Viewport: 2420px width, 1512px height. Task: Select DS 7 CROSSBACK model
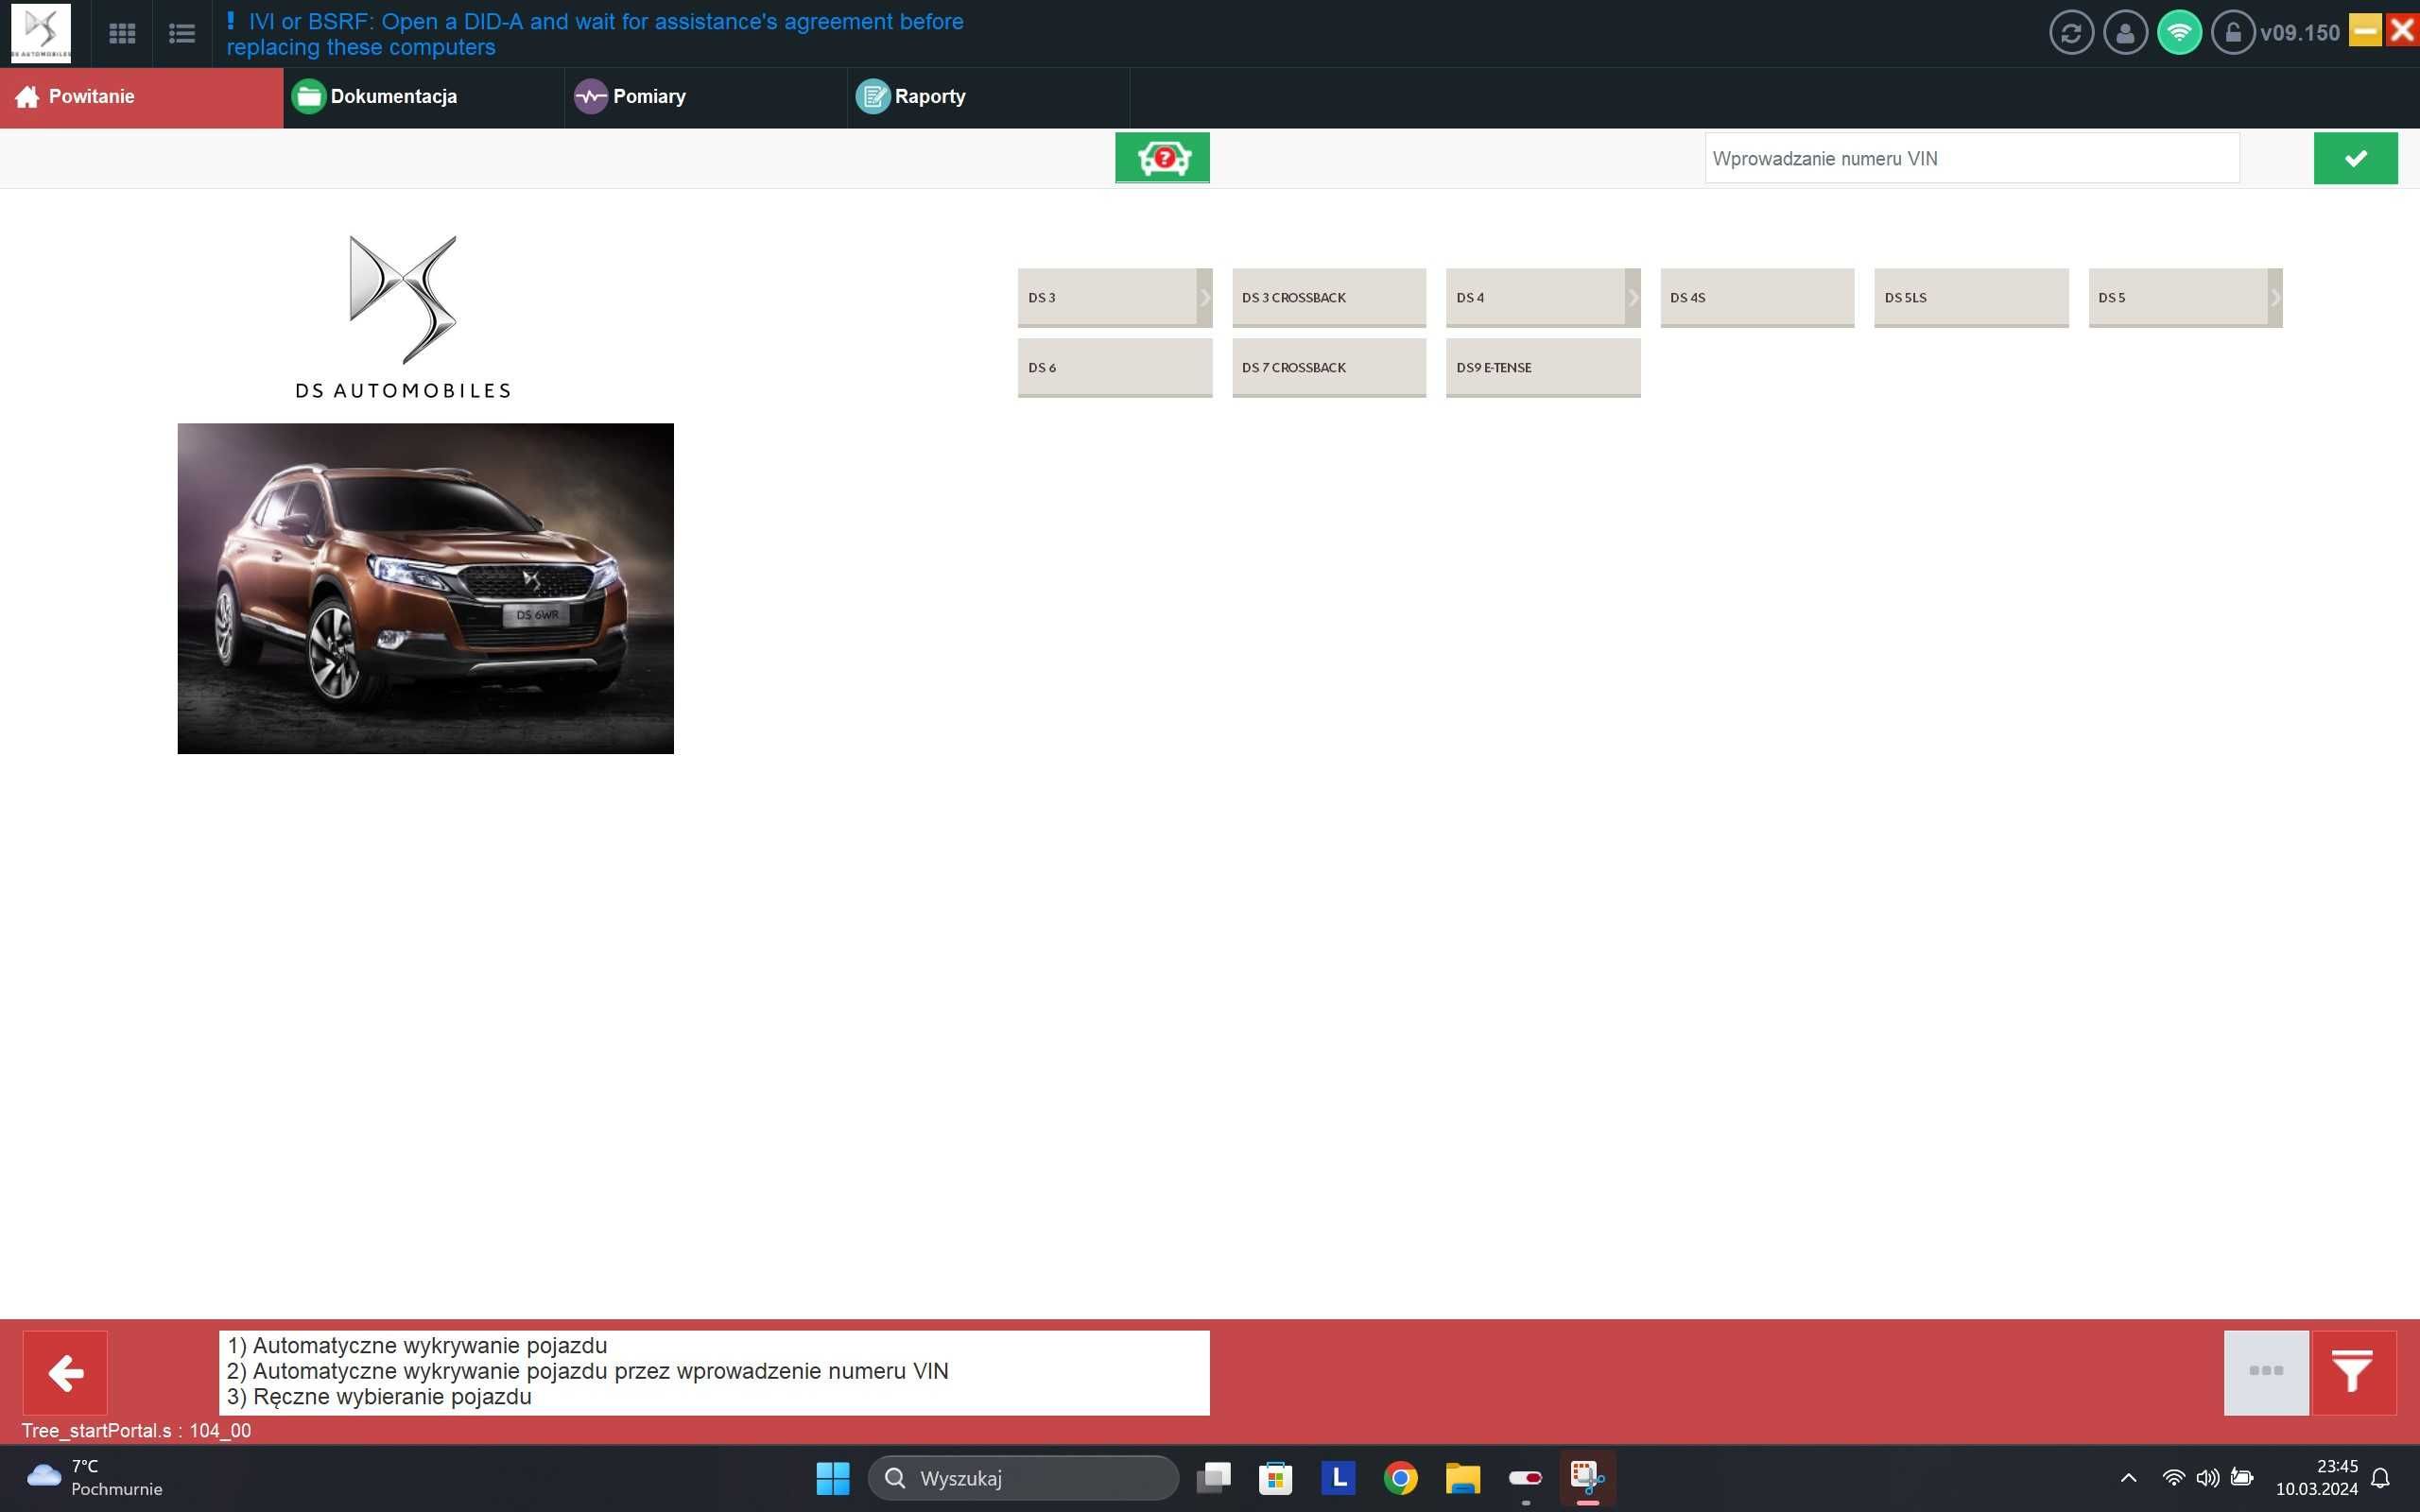pos(1329,368)
